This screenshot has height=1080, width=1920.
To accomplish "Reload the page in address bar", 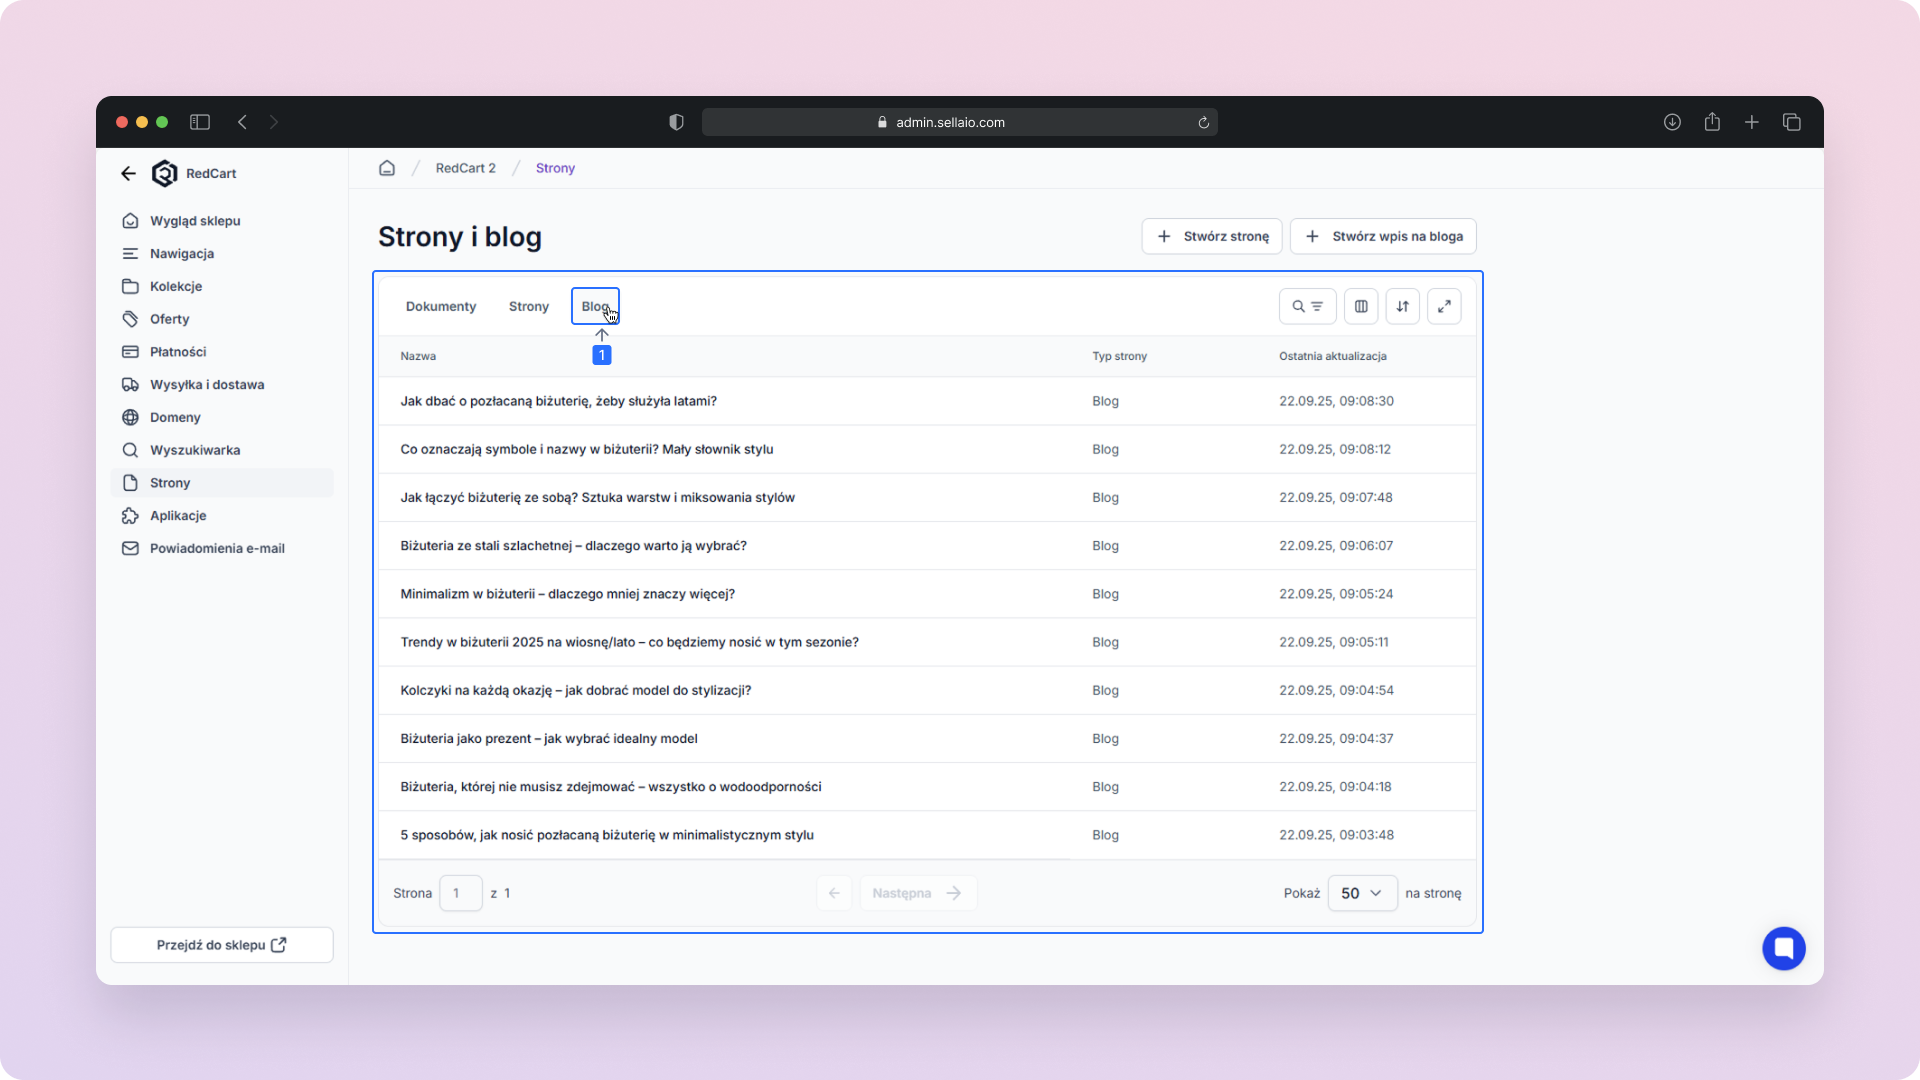I will click(1203, 122).
